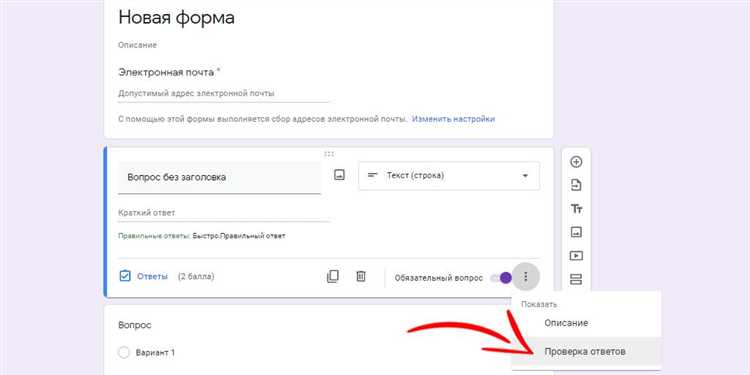The height and width of the screenshot is (375, 750).
Task: Click the answer key checkmark icon
Action: coord(125,276)
